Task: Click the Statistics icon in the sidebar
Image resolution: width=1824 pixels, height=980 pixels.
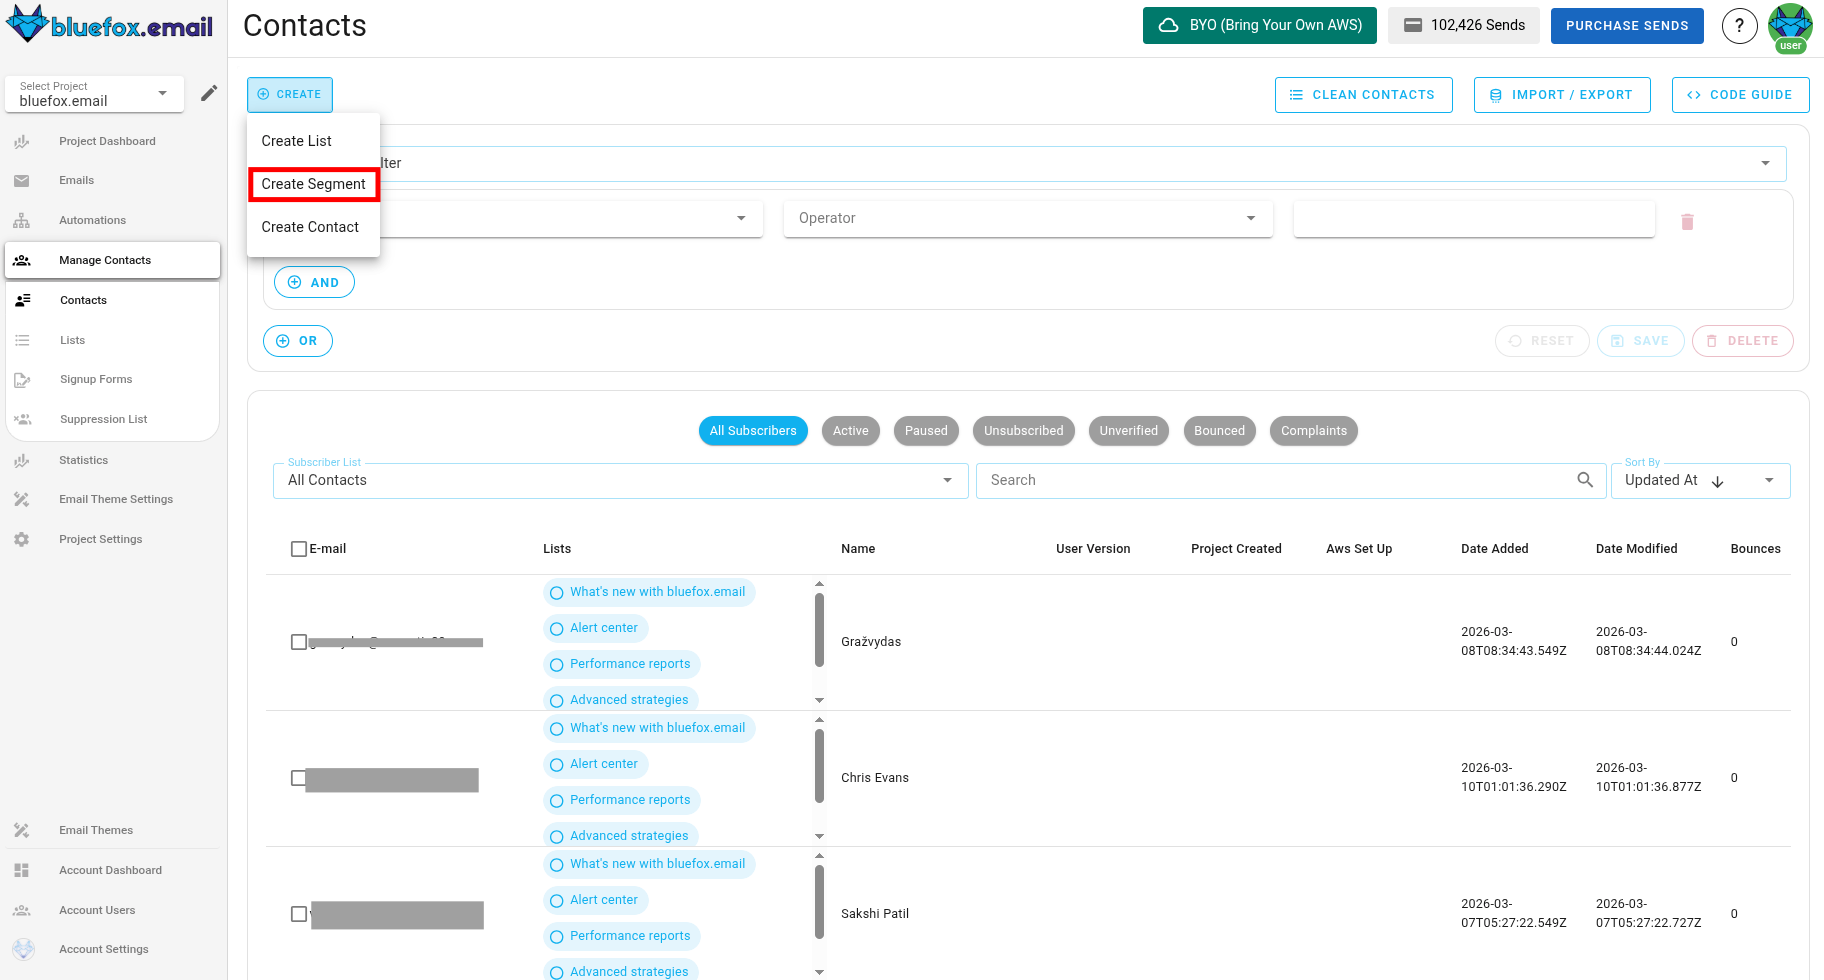Action: [x=22, y=460]
